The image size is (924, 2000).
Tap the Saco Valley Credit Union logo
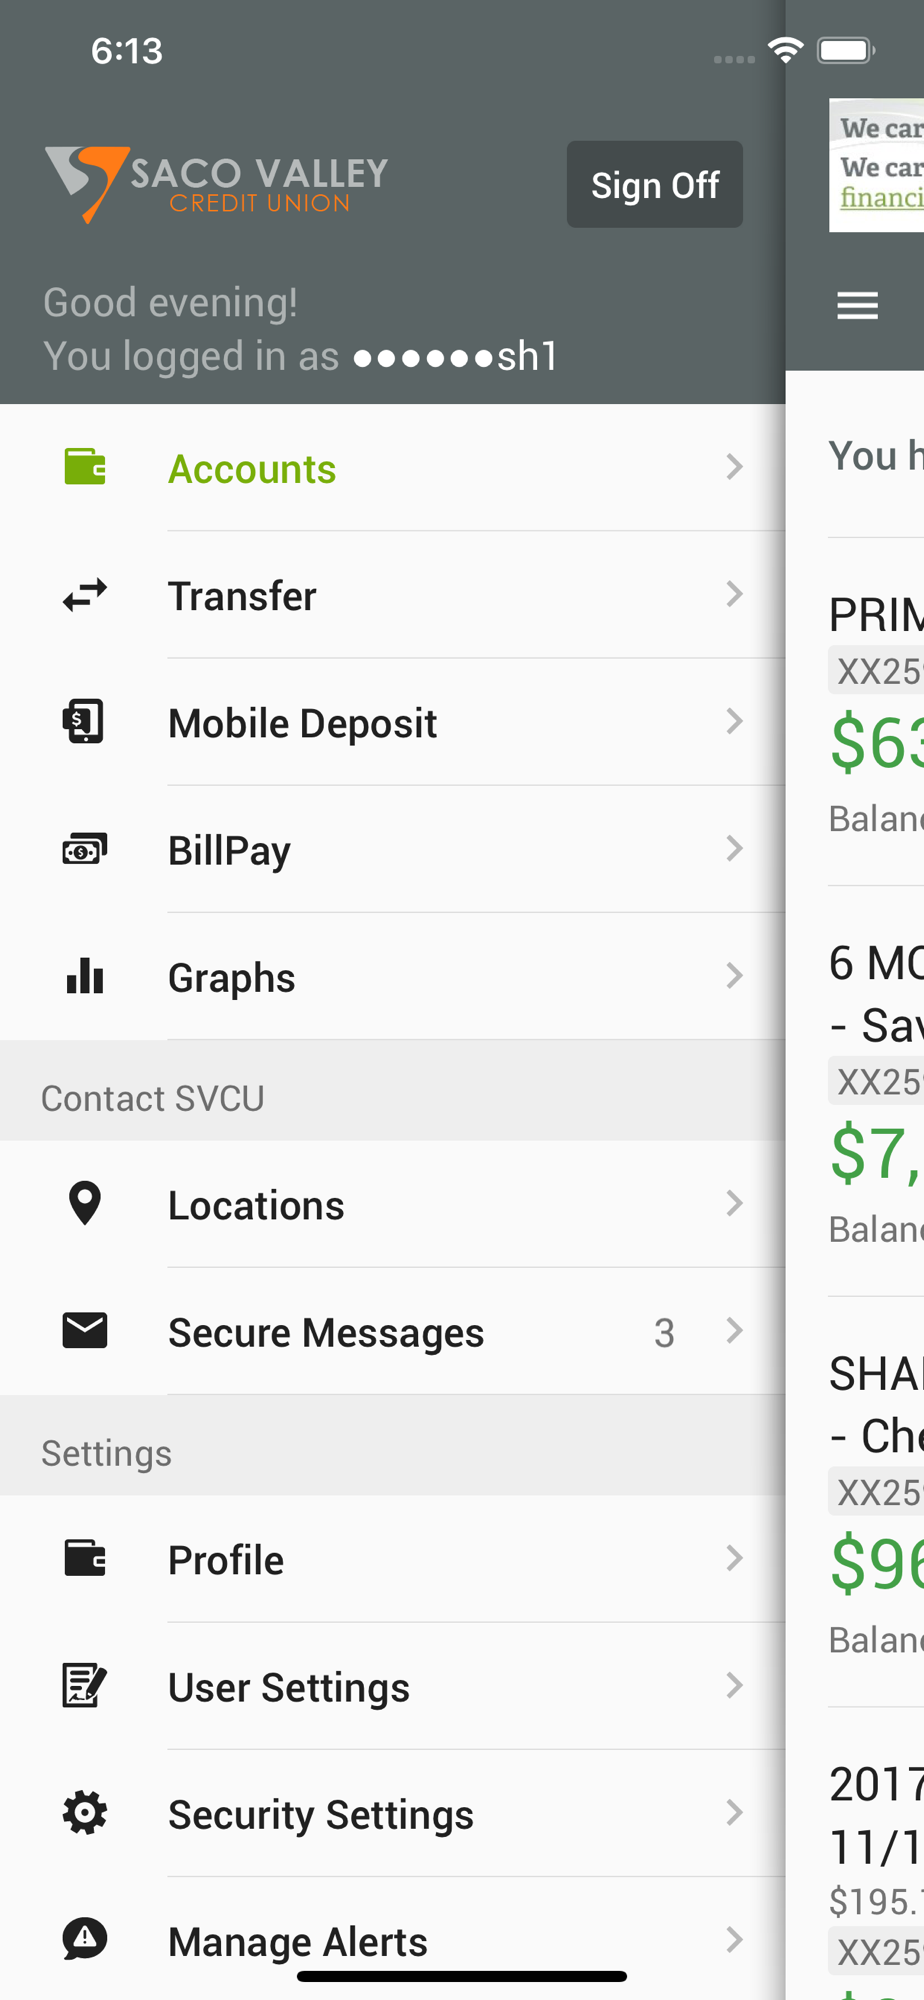tap(216, 184)
